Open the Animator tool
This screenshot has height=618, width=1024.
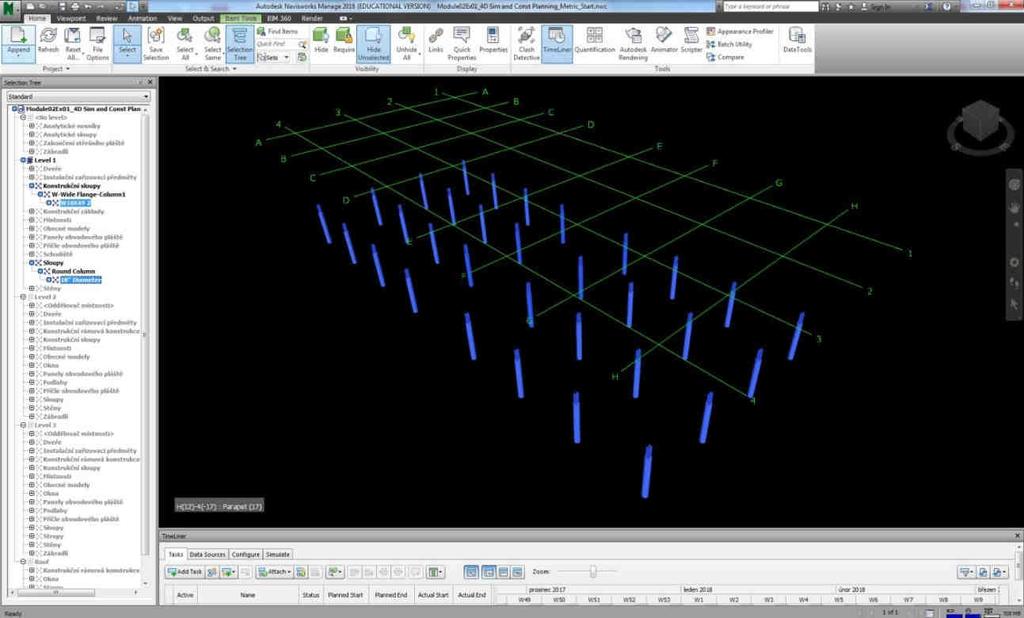tap(664, 41)
